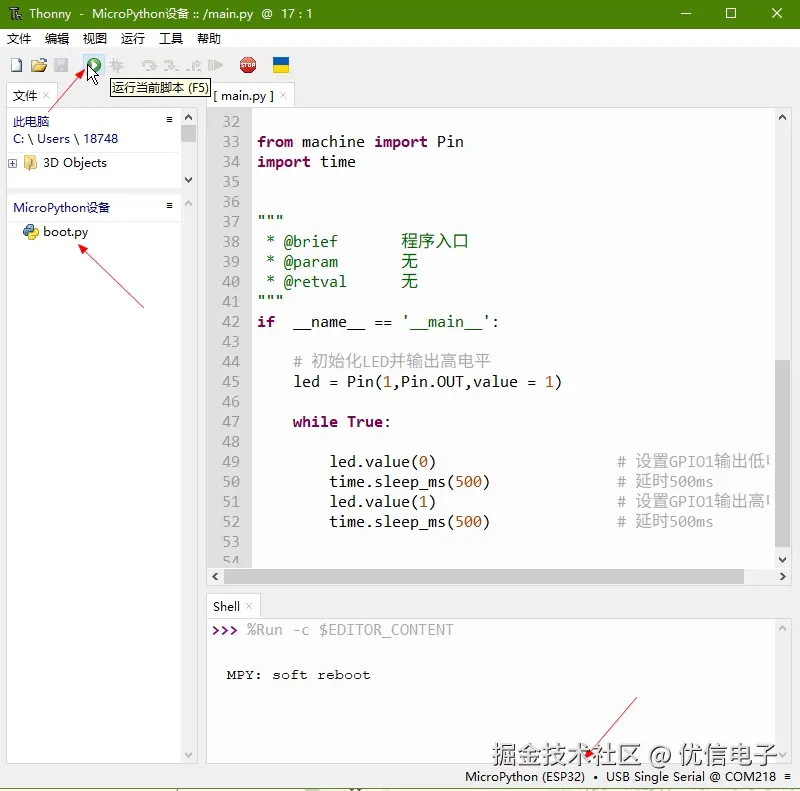Image resolution: width=800 pixels, height=791 pixels.
Task: Select the 3D Objects folder name
Action: pos(75,163)
